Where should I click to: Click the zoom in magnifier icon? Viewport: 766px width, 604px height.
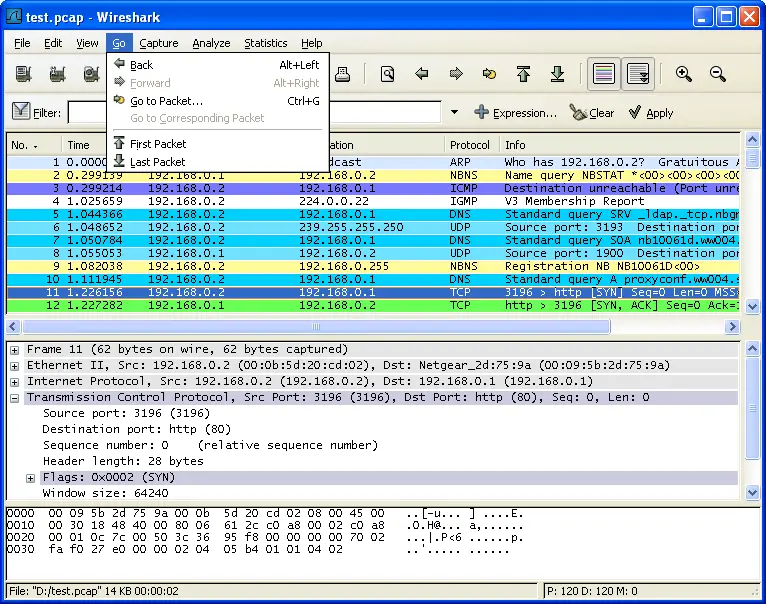(684, 74)
